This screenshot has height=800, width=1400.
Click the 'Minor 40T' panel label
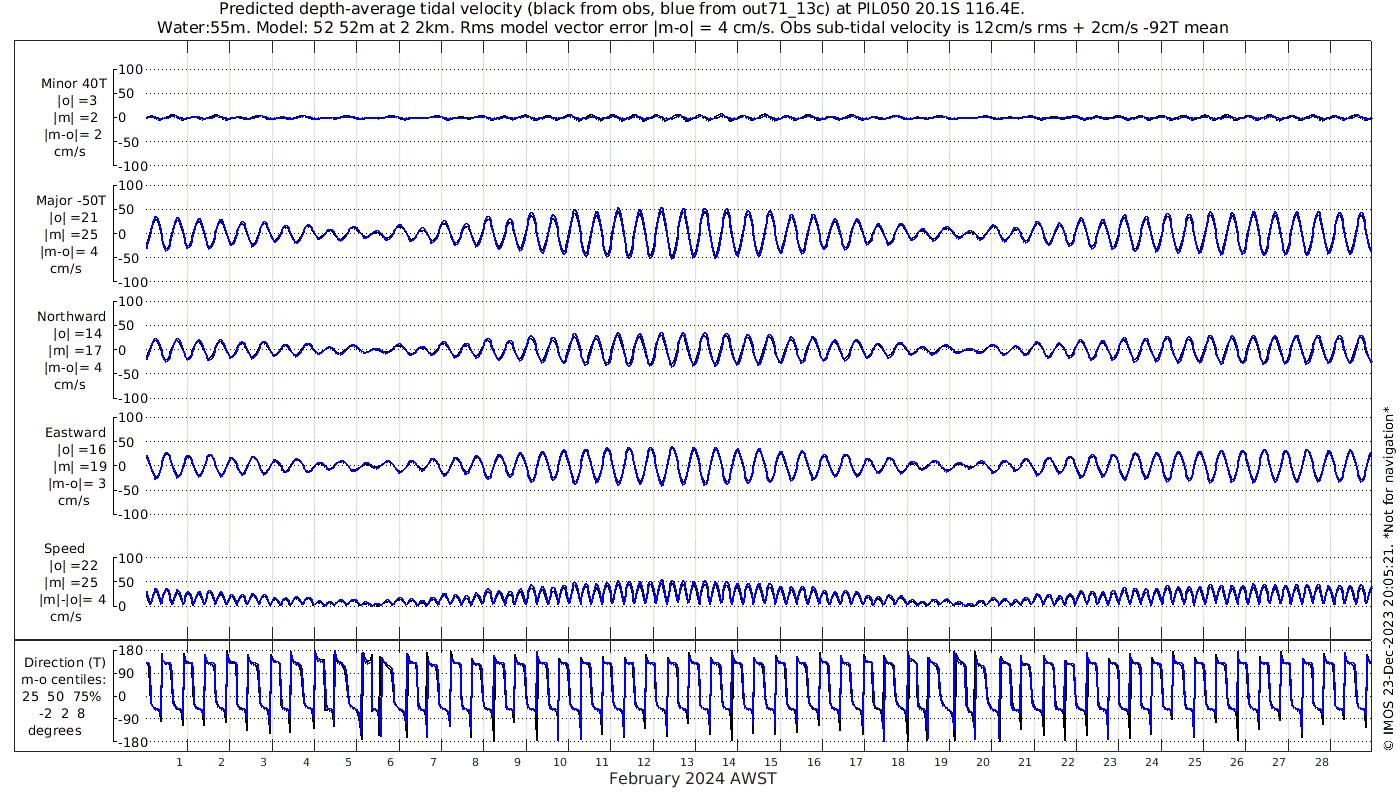click(x=74, y=83)
